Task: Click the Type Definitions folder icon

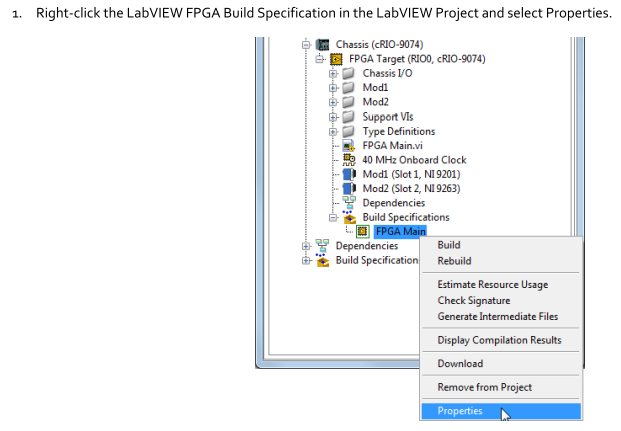Action: 348,131
